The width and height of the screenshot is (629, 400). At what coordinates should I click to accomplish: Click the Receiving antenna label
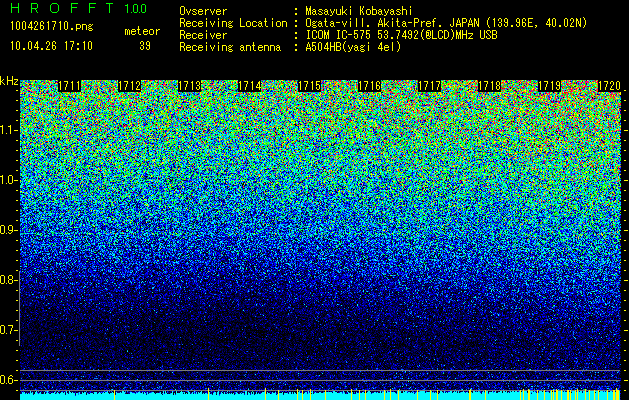230,47
